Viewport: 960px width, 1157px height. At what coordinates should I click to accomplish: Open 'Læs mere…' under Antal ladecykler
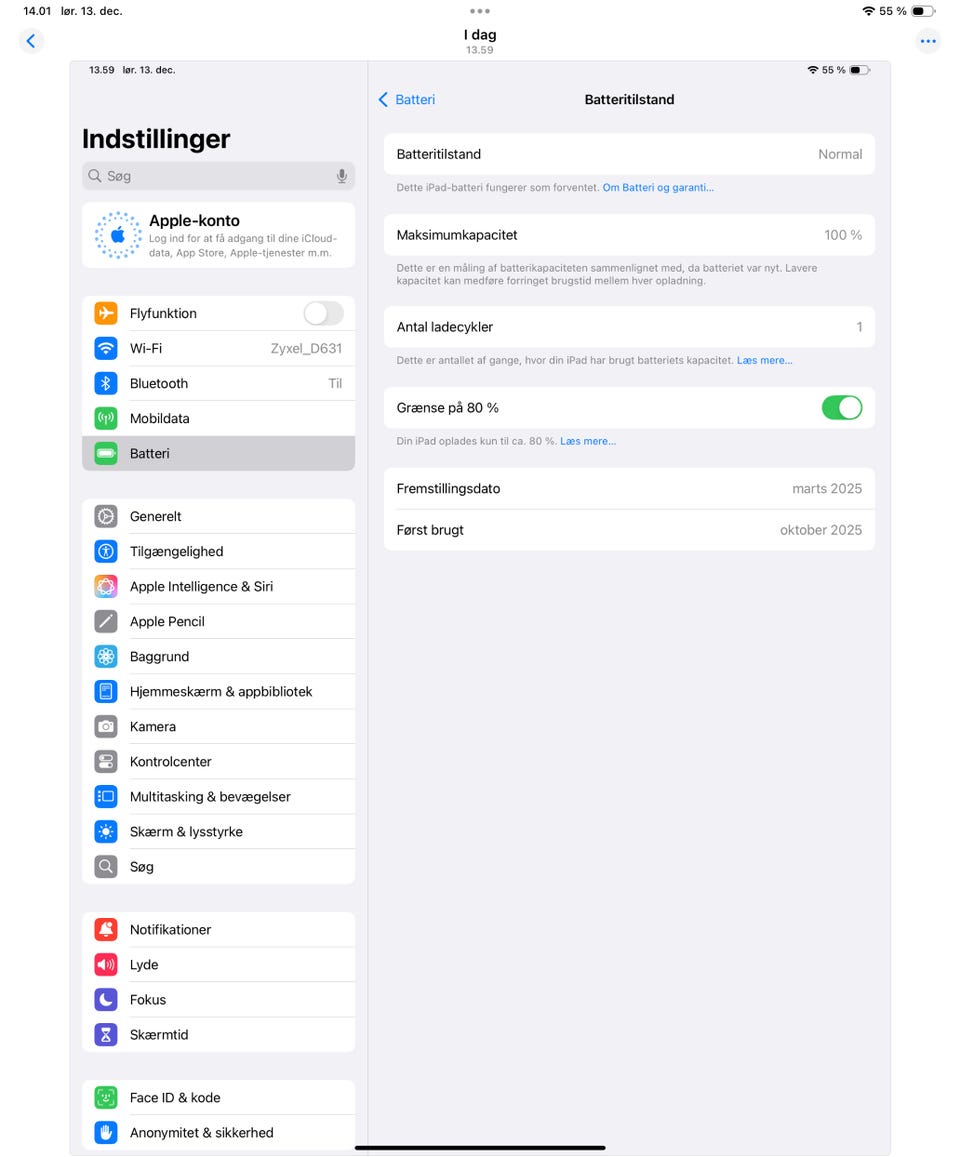click(764, 360)
